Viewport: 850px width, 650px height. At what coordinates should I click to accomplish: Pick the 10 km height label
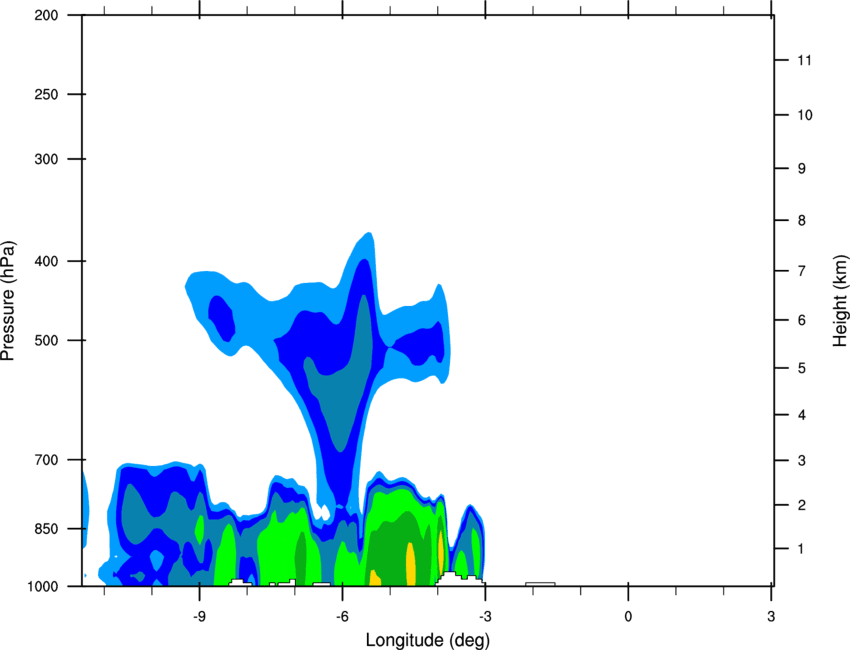(x=805, y=115)
